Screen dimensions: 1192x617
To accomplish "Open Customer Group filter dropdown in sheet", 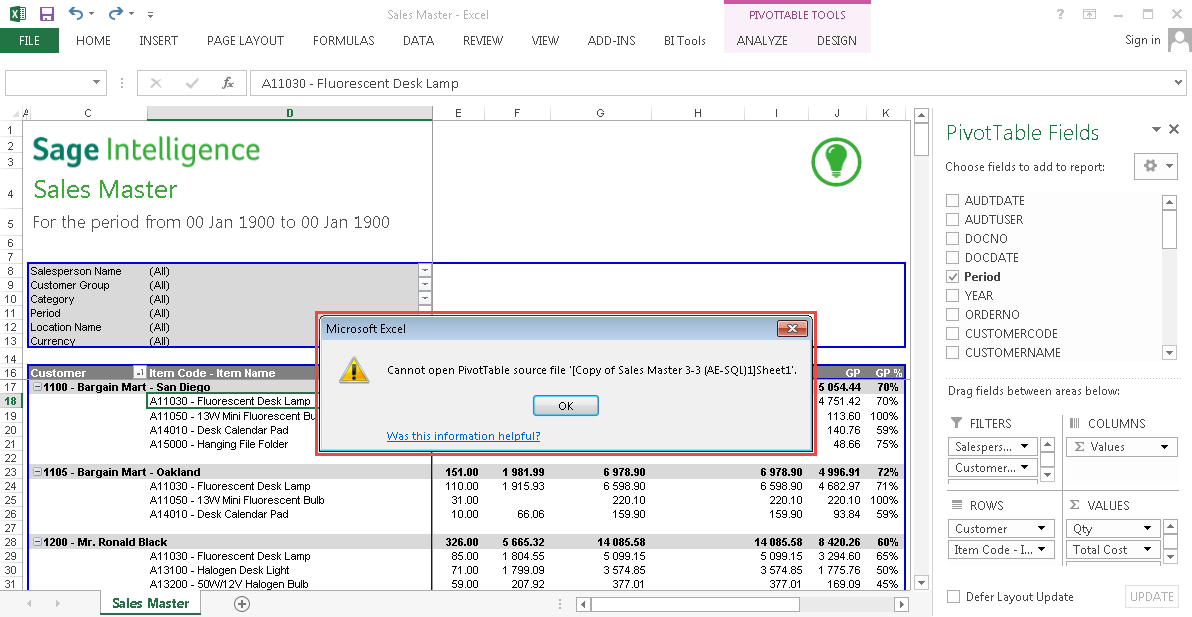I will click(425, 285).
